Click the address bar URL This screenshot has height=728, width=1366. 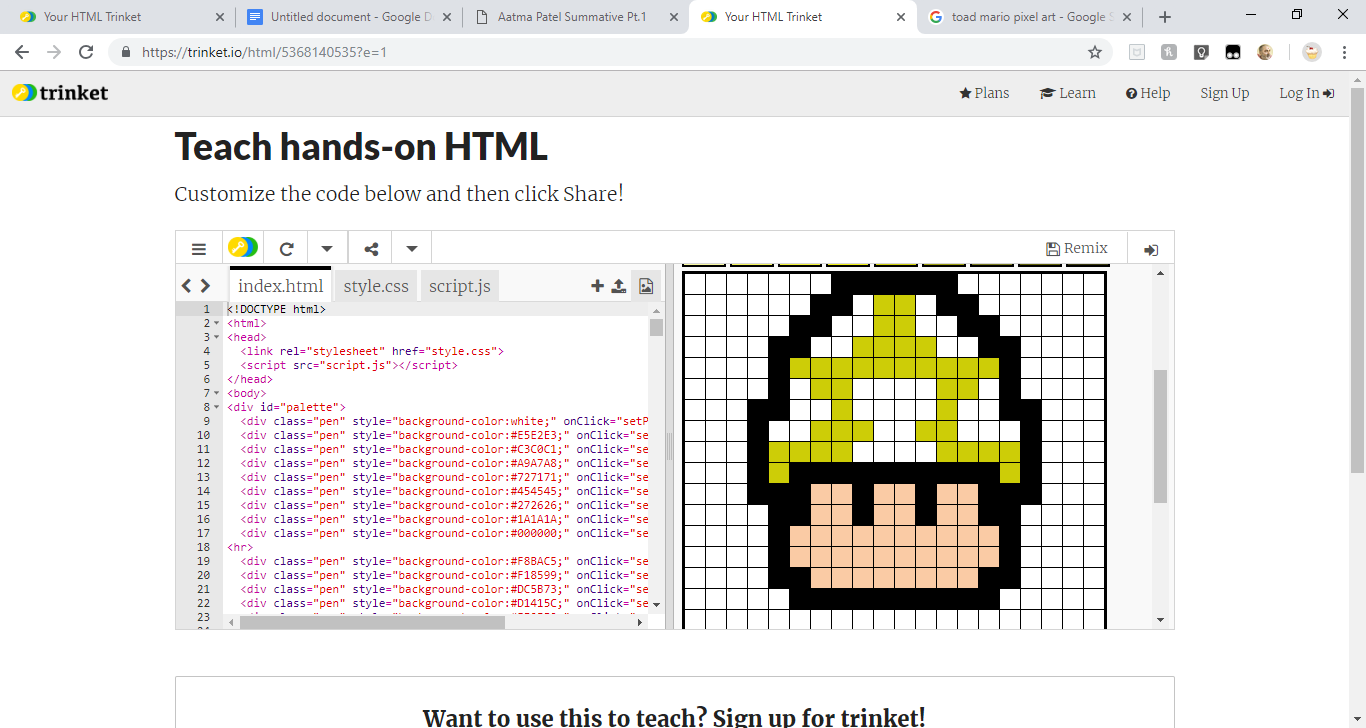coord(264,53)
